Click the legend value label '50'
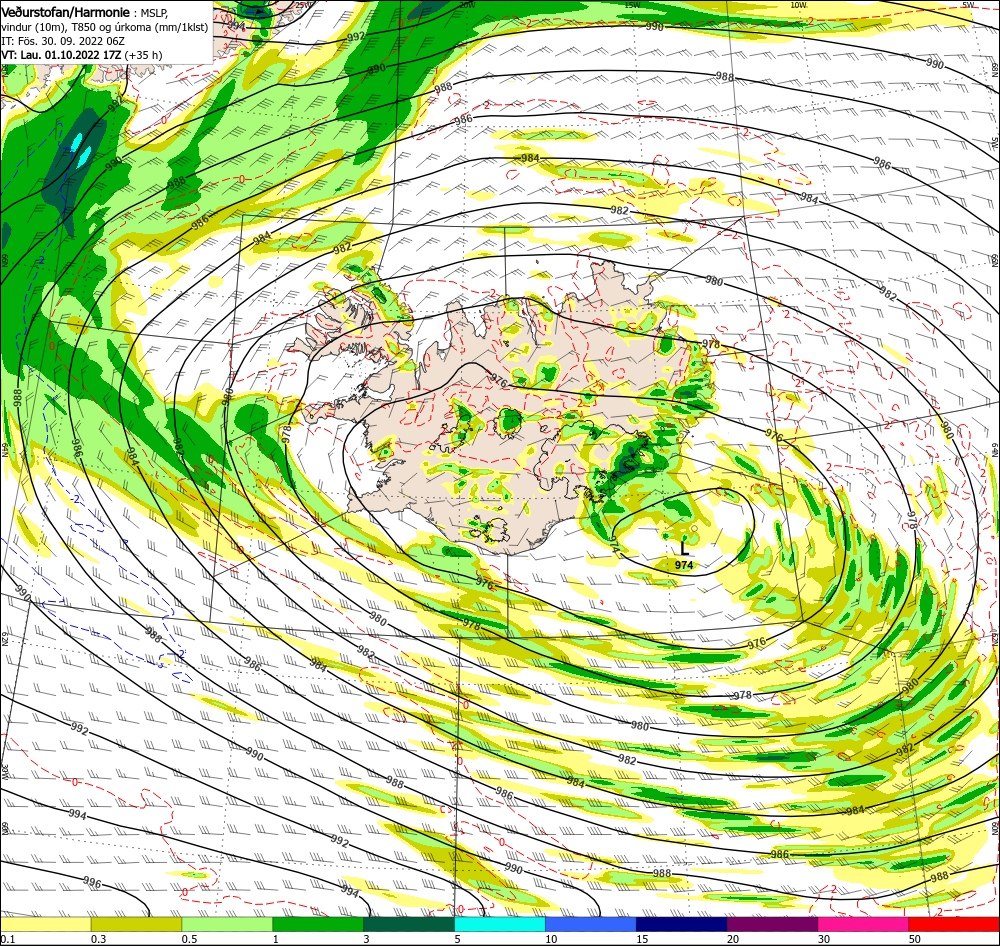 915,939
